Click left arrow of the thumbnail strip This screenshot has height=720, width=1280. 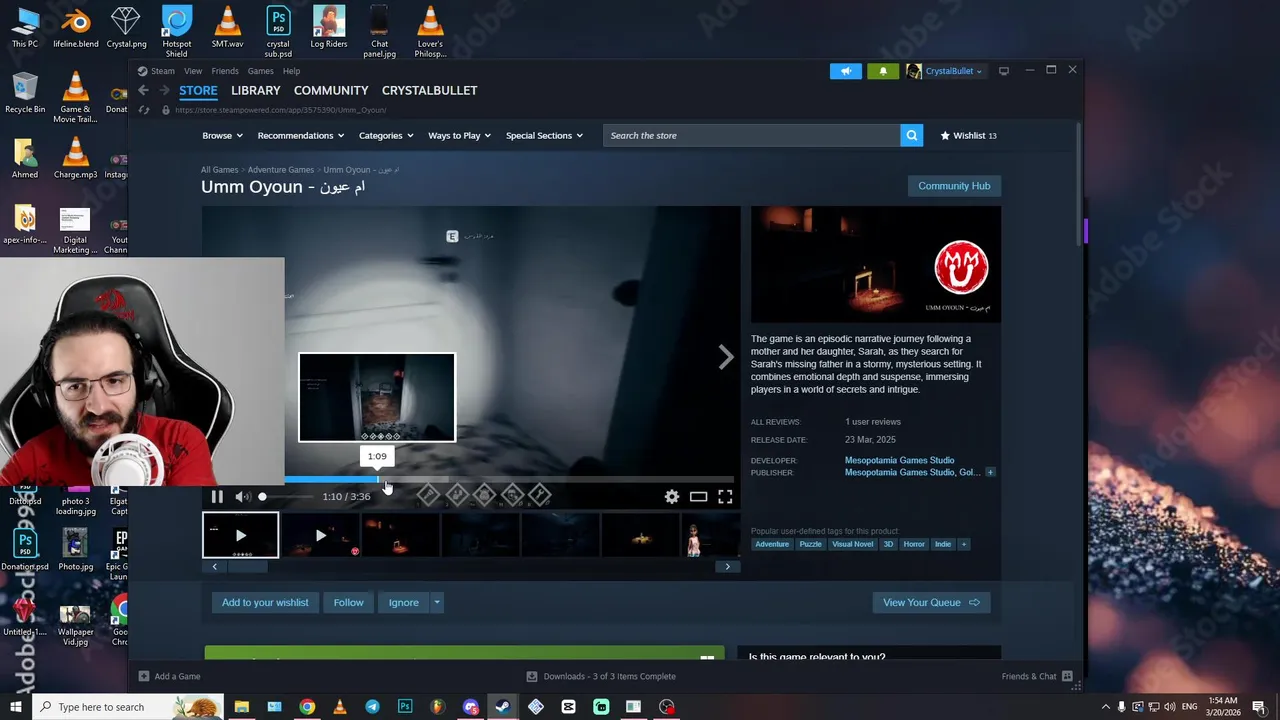point(214,566)
